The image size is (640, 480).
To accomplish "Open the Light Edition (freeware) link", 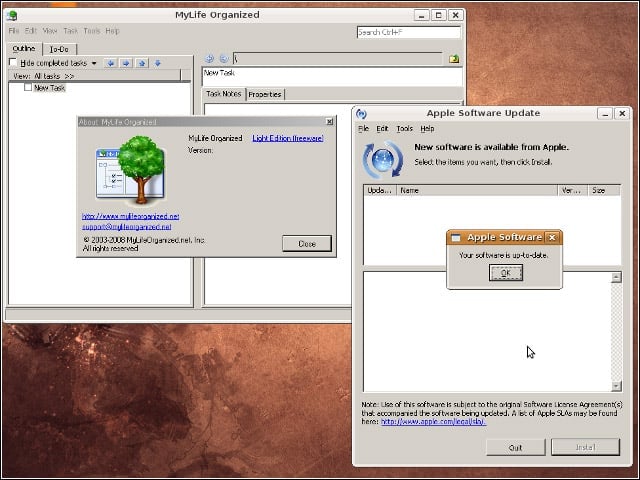I will coord(288,138).
